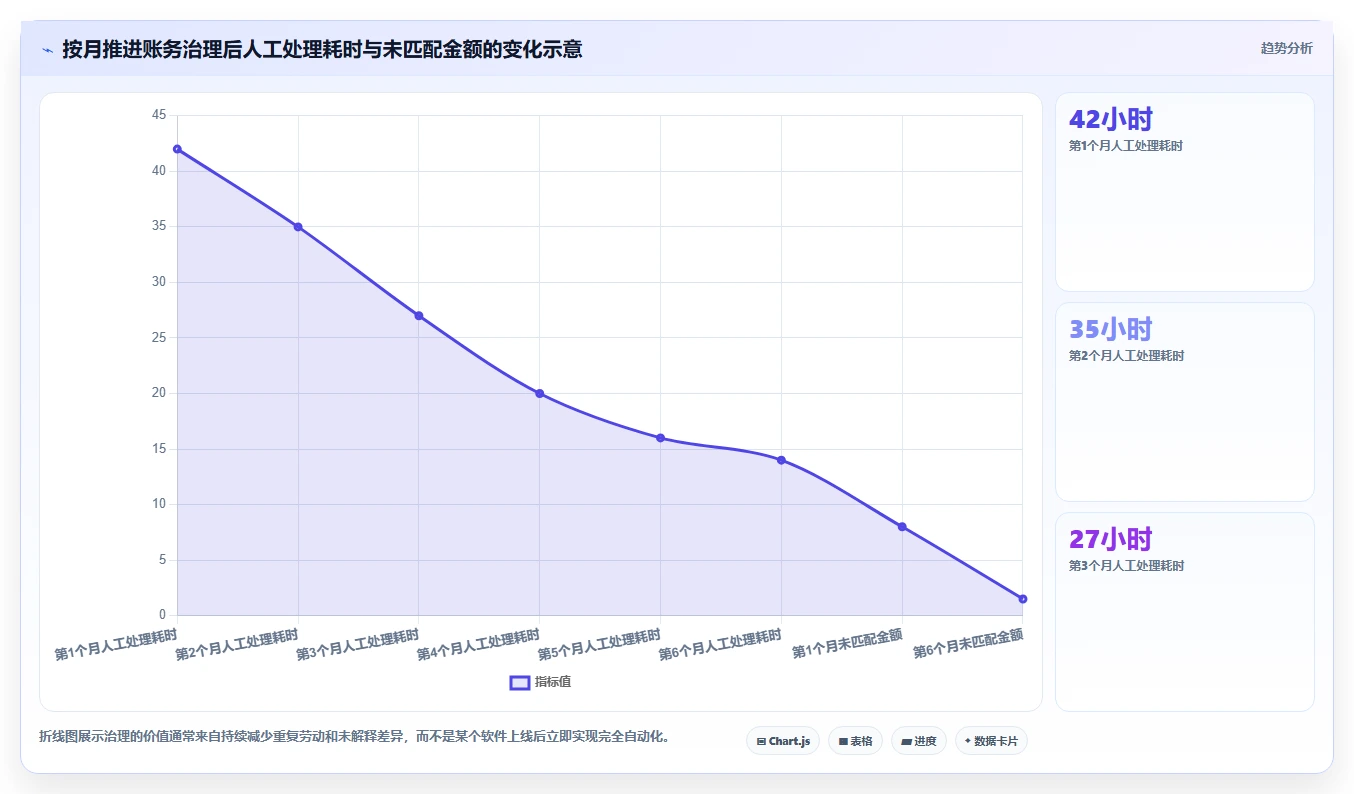Click x-axis label 第4个月人工处理耗时
Viewport: 1354px width, 794px height.
pyautogui.click(x=479, y=645)
